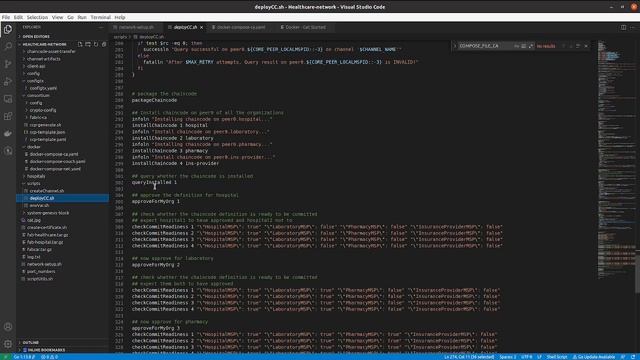Open the Help menu
This screenshot has width=640, height=360.
coord(120,17)
